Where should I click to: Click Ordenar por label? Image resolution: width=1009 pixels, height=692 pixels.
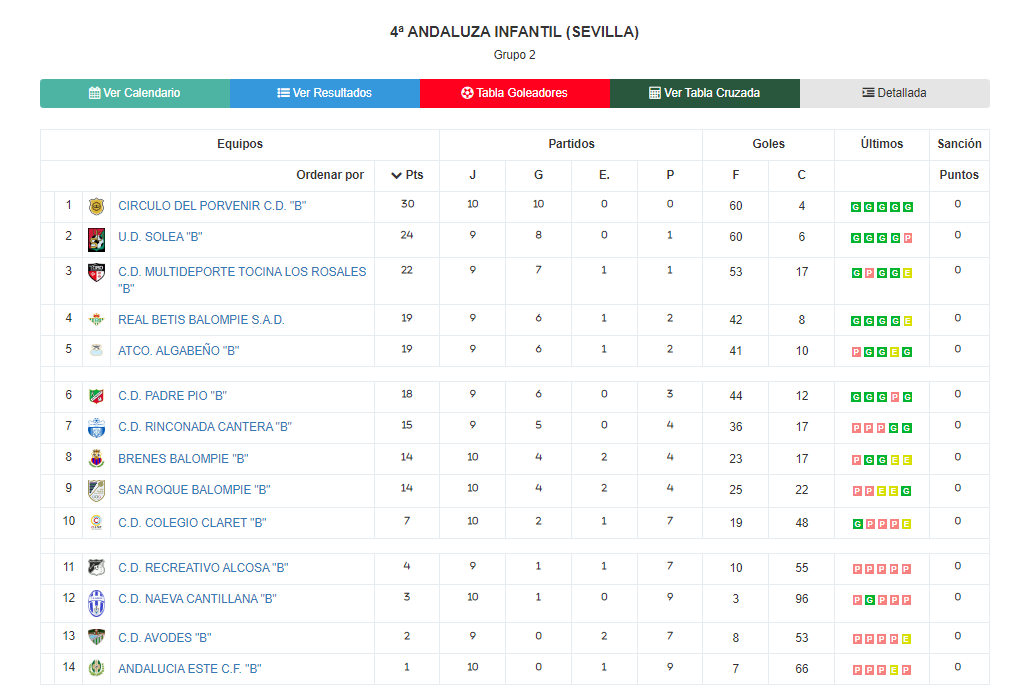(330, 175)
